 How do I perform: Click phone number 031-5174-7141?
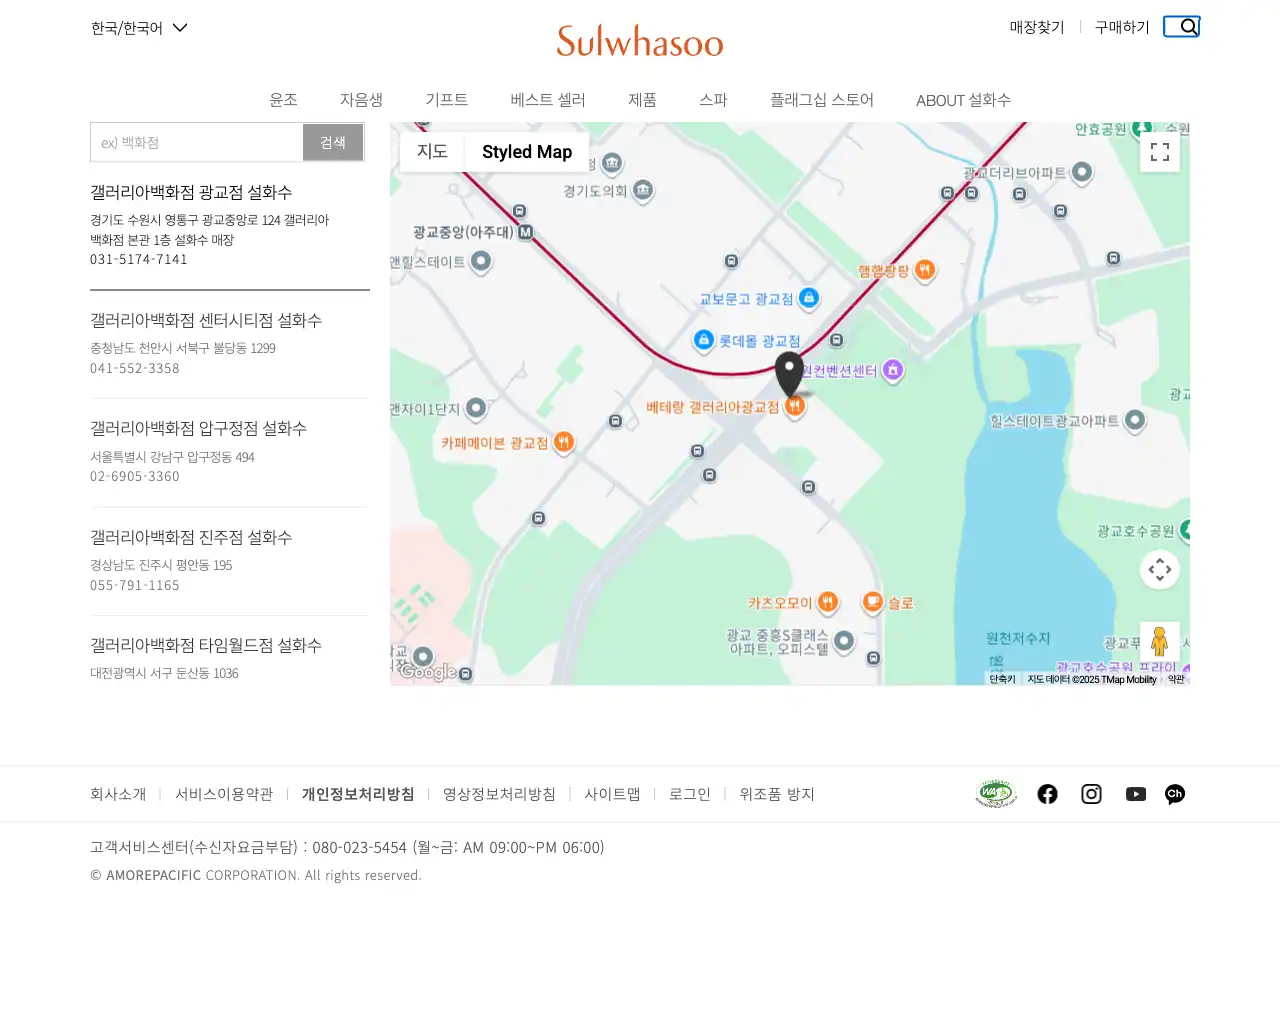[139, 259]
